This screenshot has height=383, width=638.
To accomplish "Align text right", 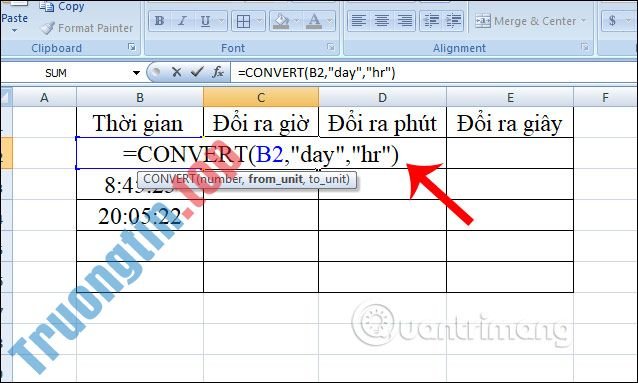I will point(405,21).
